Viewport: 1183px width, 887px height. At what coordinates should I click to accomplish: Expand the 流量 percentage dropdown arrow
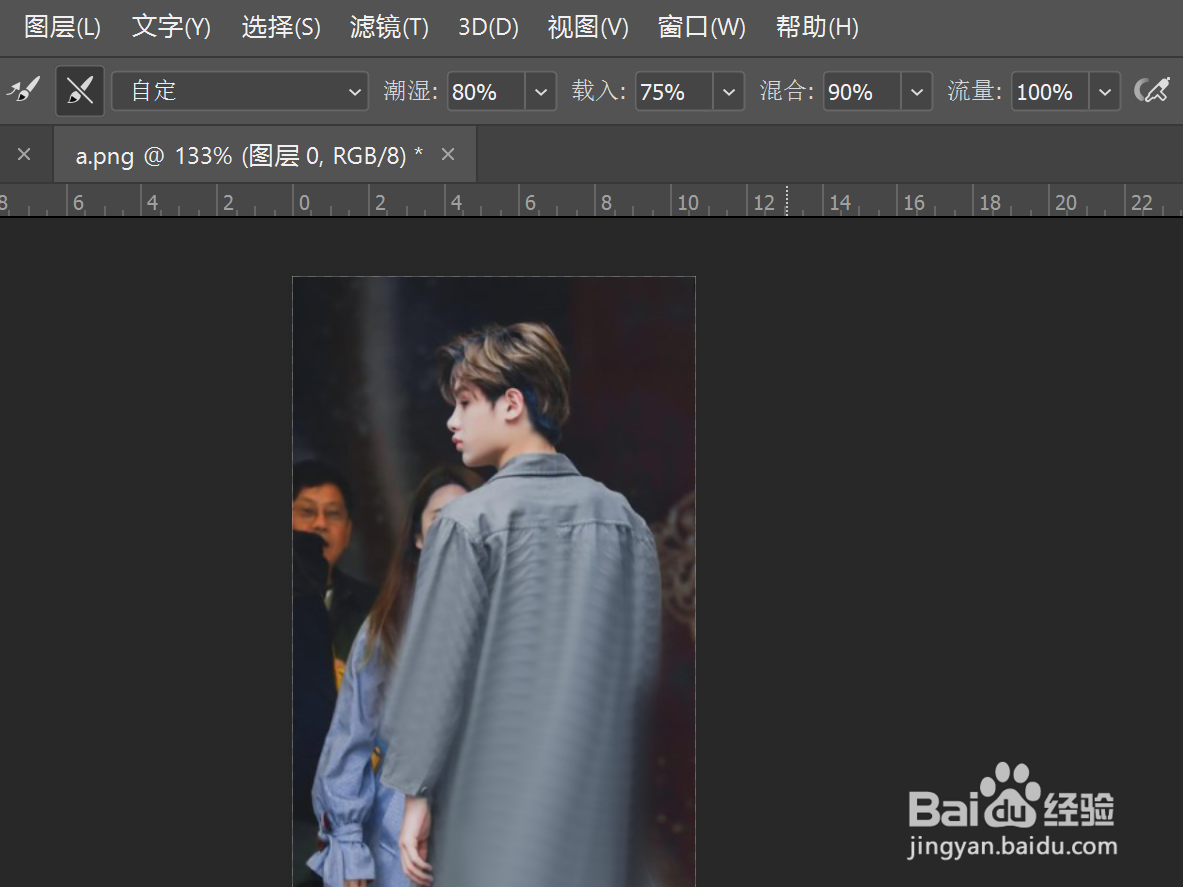click(1105, 91)
